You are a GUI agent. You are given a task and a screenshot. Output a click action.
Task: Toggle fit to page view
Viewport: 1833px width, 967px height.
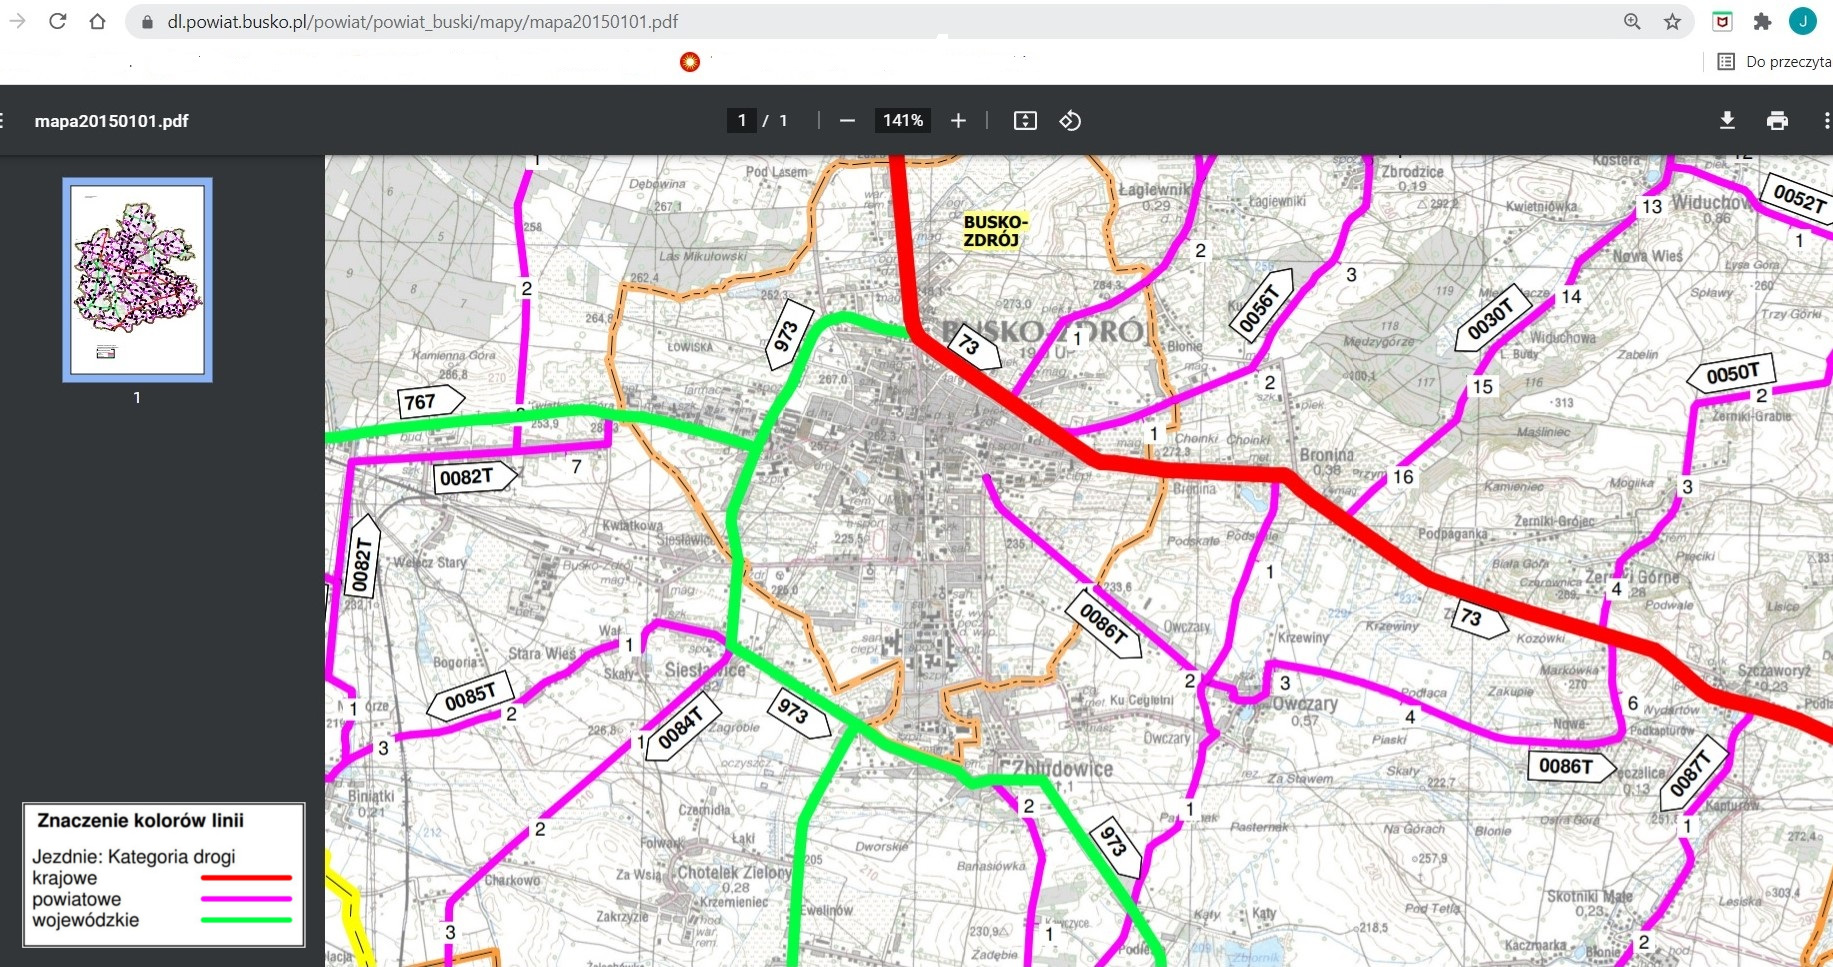click(1025, 120)
